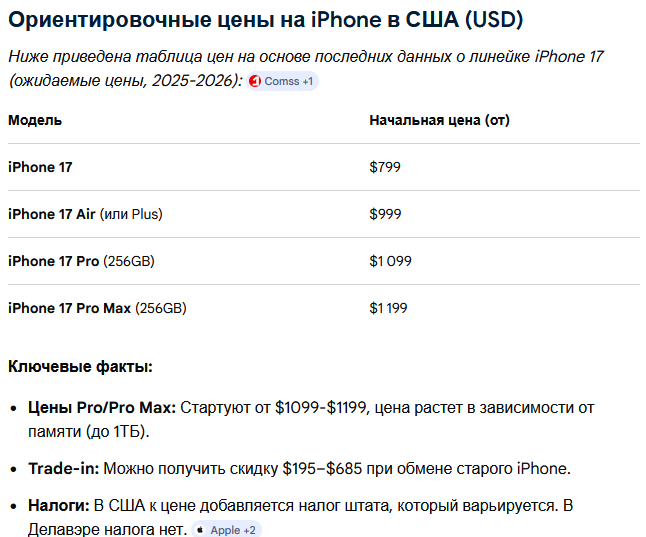Click the $1 099 price cell
The height and width of the screenshot is (537, 646).
tap(390, 261)
